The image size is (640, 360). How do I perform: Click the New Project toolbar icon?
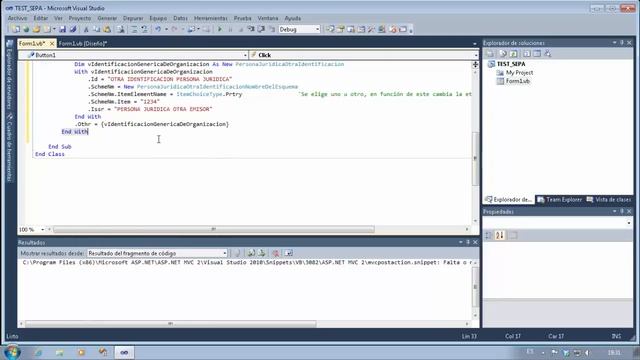coord(16,29)
